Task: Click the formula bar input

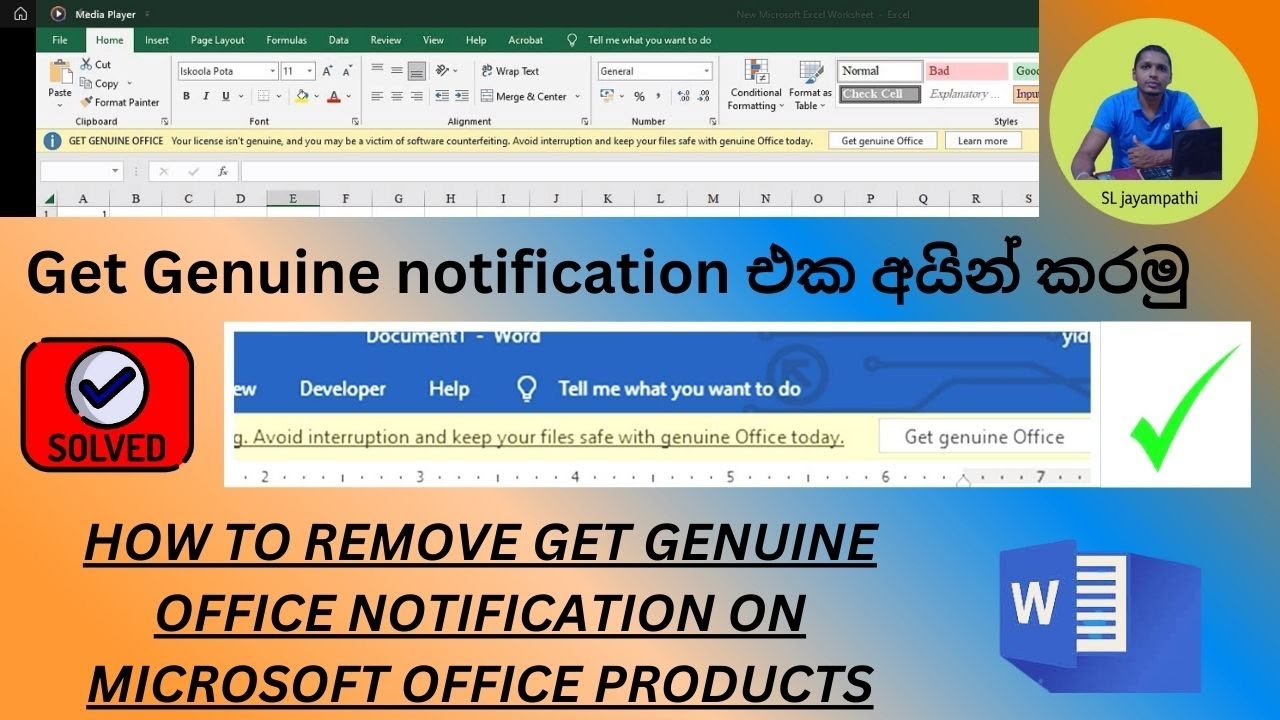Action: 640,171
